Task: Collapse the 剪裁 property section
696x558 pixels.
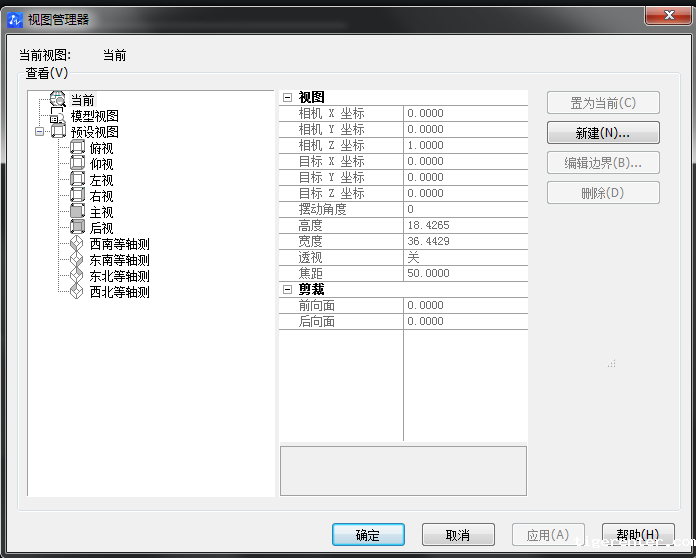Action: [x=288, y=290]
